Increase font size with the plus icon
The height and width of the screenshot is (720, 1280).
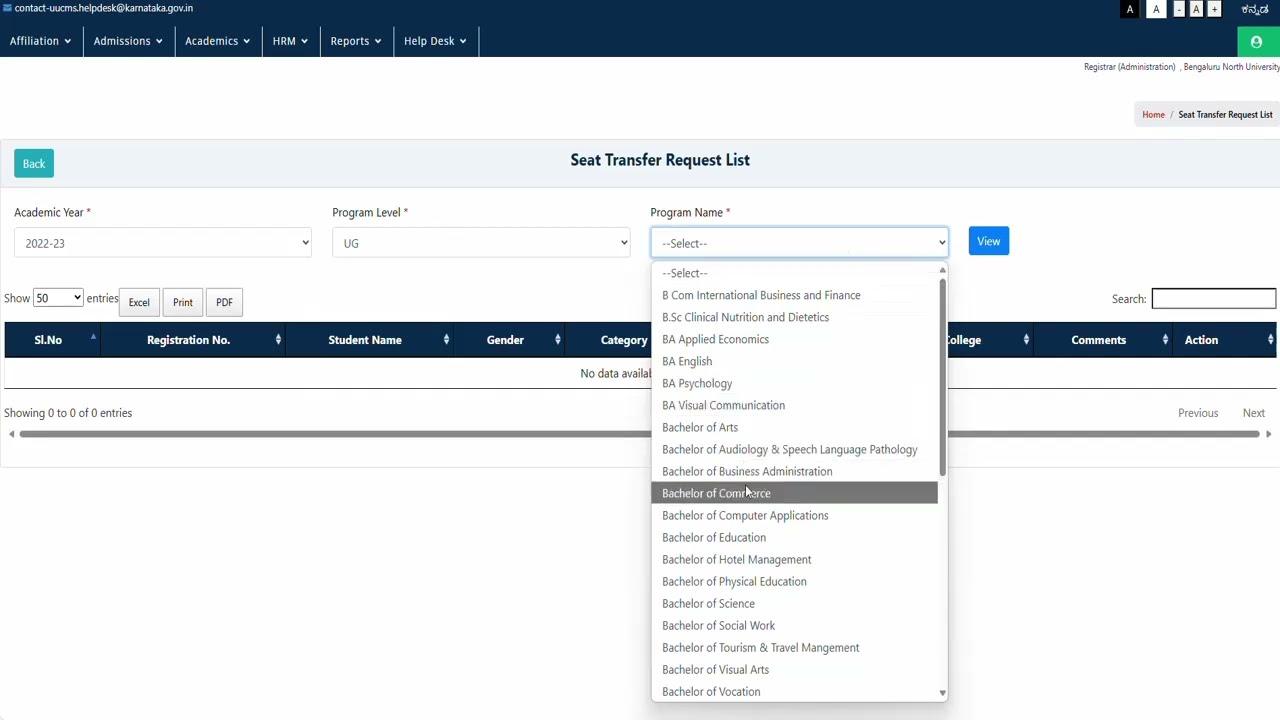(1214, 9)
